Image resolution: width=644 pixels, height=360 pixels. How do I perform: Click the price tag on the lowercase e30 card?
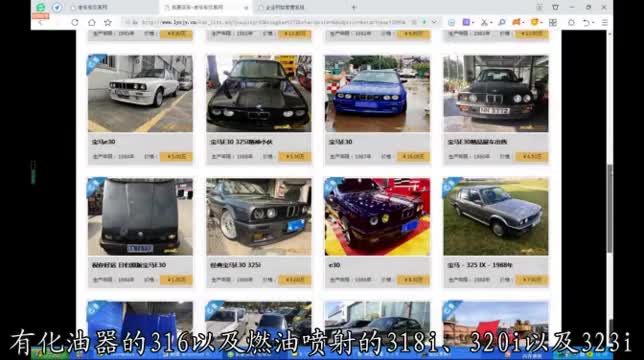(413, 280)
